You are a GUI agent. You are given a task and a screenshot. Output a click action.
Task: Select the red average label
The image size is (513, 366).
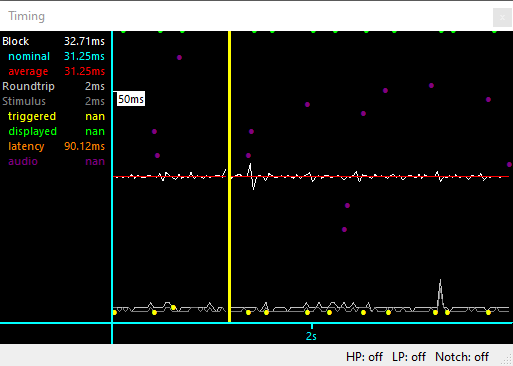pos(28,71)
